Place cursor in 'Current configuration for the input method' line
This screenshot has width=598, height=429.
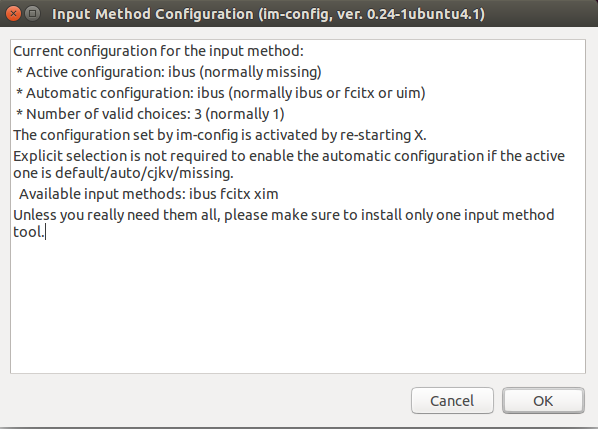(158, 51)
